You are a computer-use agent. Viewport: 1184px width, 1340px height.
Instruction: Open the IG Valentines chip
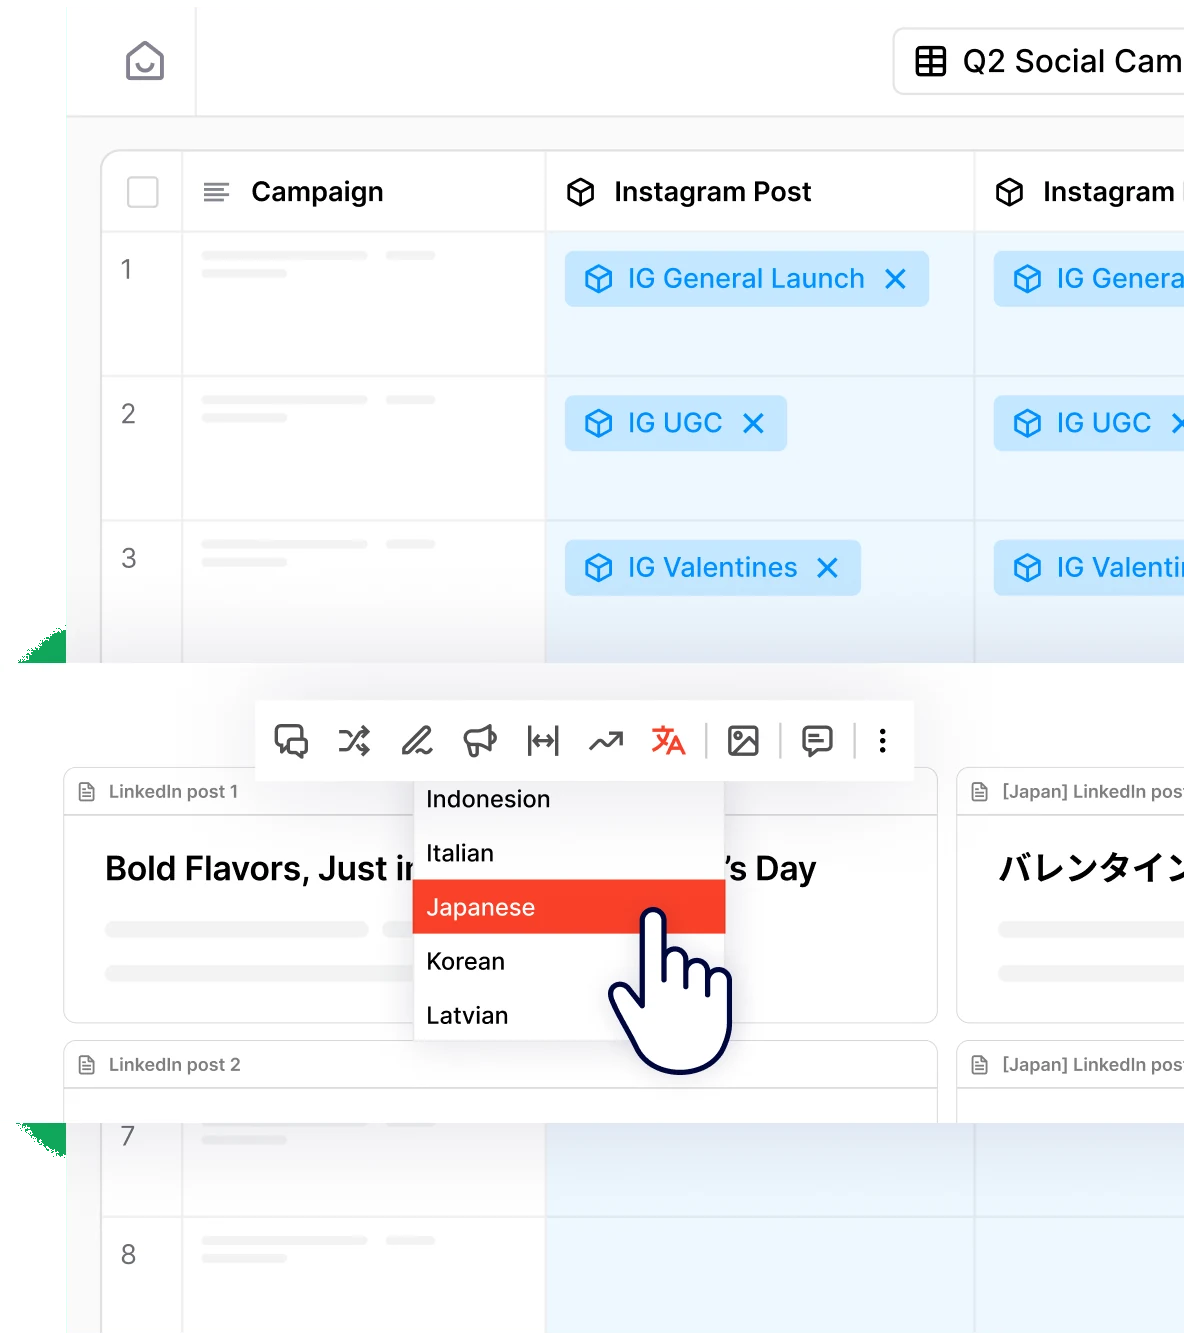[712, 568]
